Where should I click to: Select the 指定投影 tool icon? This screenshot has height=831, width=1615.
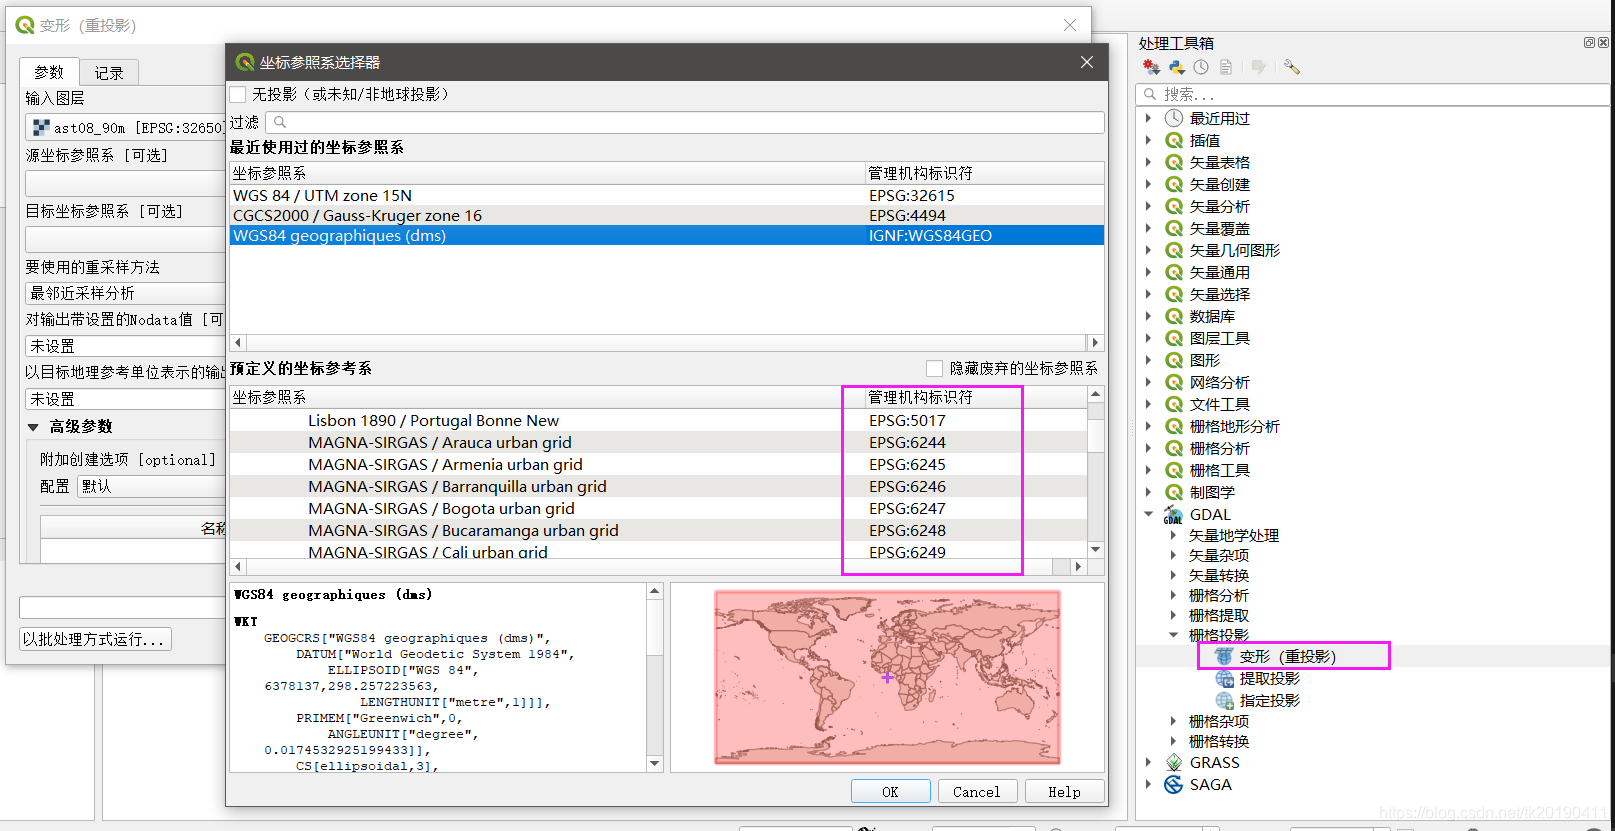tap(1224, 700)
